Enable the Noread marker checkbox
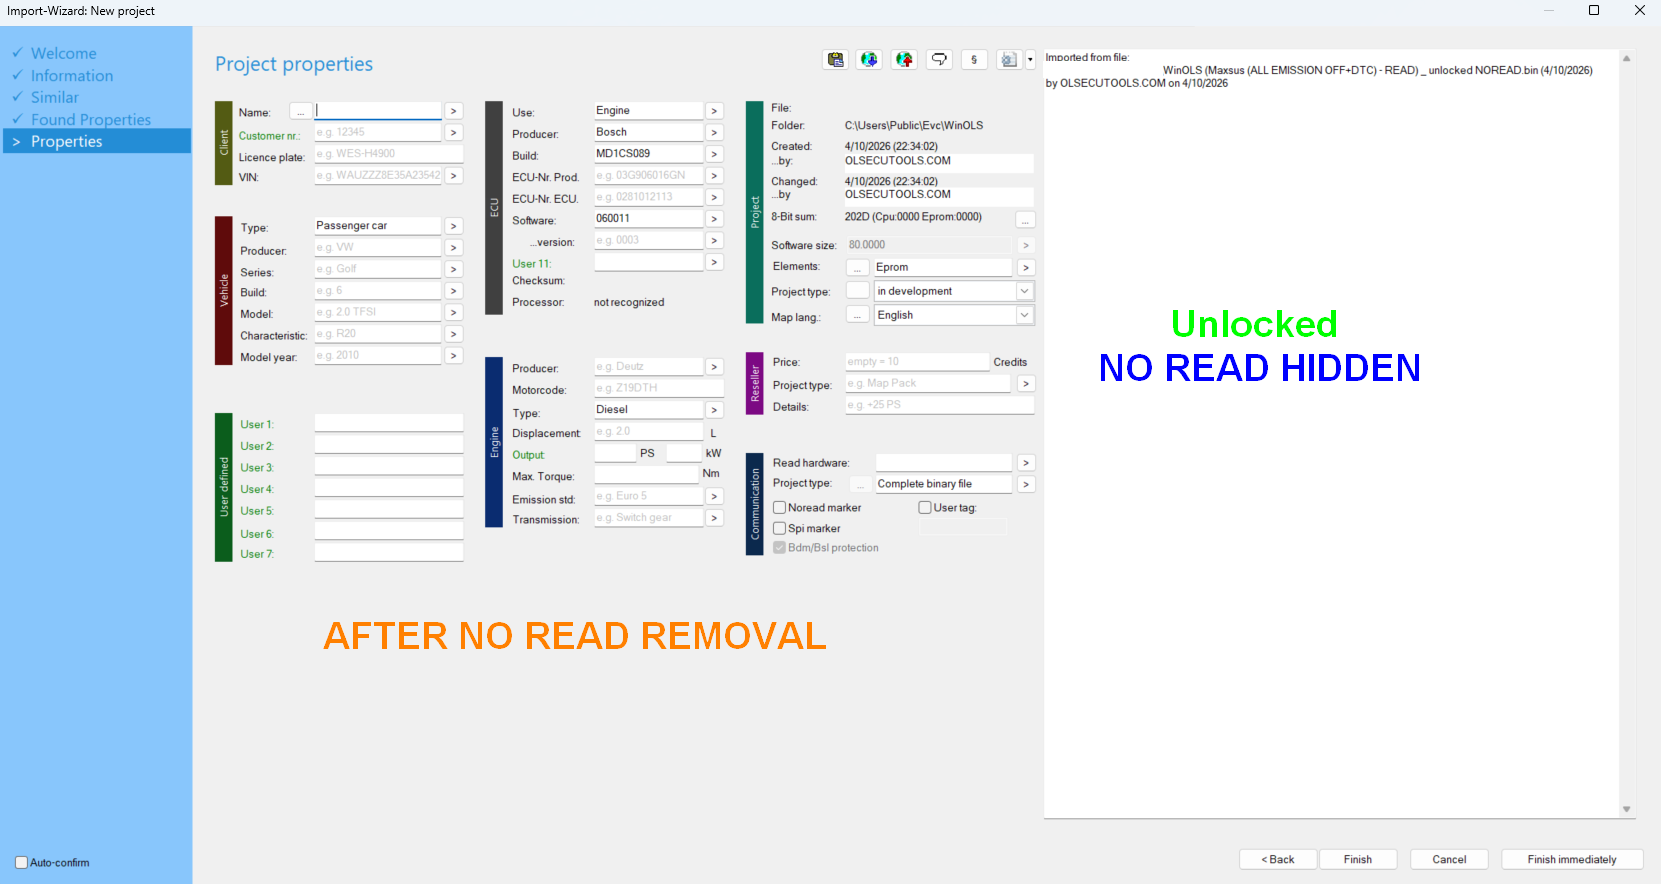Image resolution: width=1661 pixels, height=884 pixels. coord(780,508)
